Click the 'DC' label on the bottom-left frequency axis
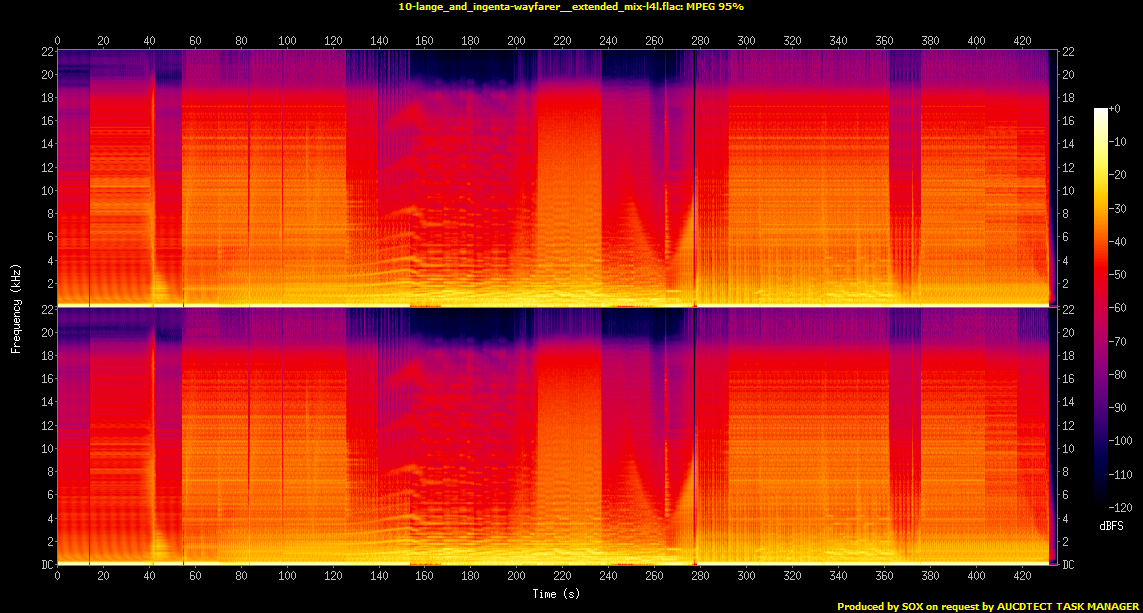This screenshot has width=1143, height=613. (47, 565)
